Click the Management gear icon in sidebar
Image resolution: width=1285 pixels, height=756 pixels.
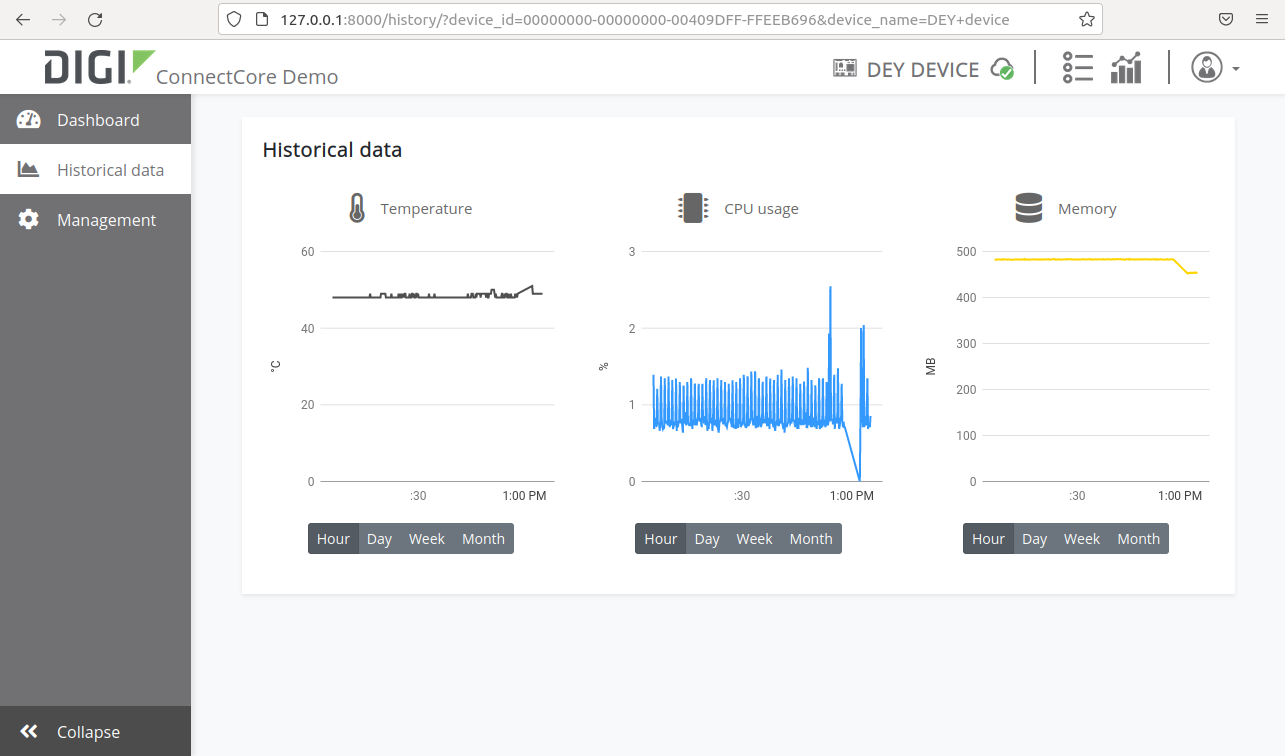29,220
